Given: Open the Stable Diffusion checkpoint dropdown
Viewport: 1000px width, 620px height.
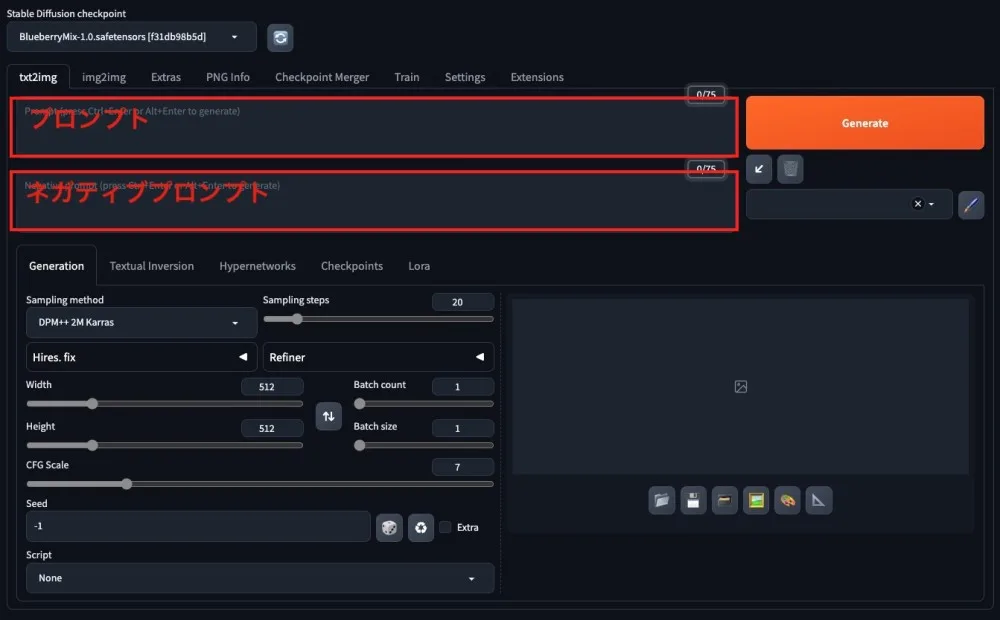Looking at the screenshot, I should (132, 37).
